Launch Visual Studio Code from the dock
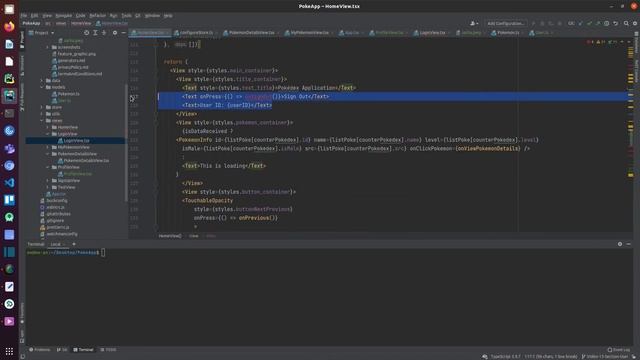Image resolution: width=640 pixels, height=360 pixels. pyautogui.click(x=9, y=182)
